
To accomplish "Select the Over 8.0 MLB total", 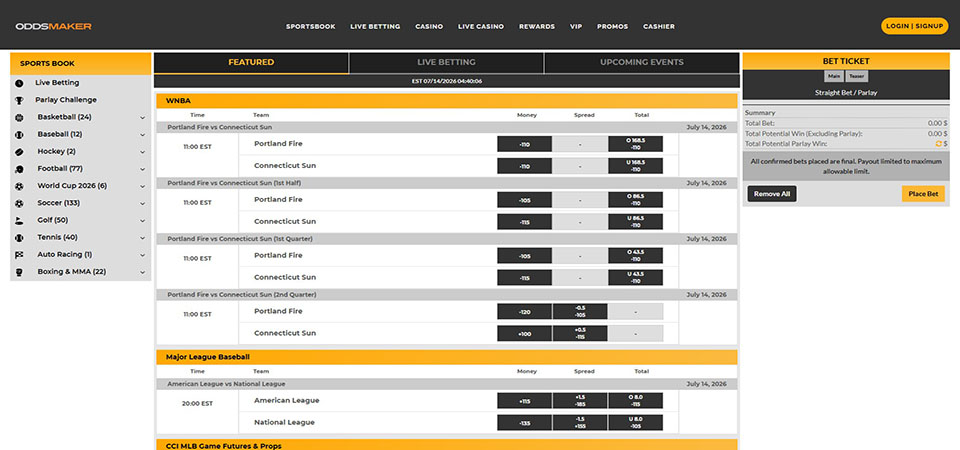I will [x=636, y=400].
